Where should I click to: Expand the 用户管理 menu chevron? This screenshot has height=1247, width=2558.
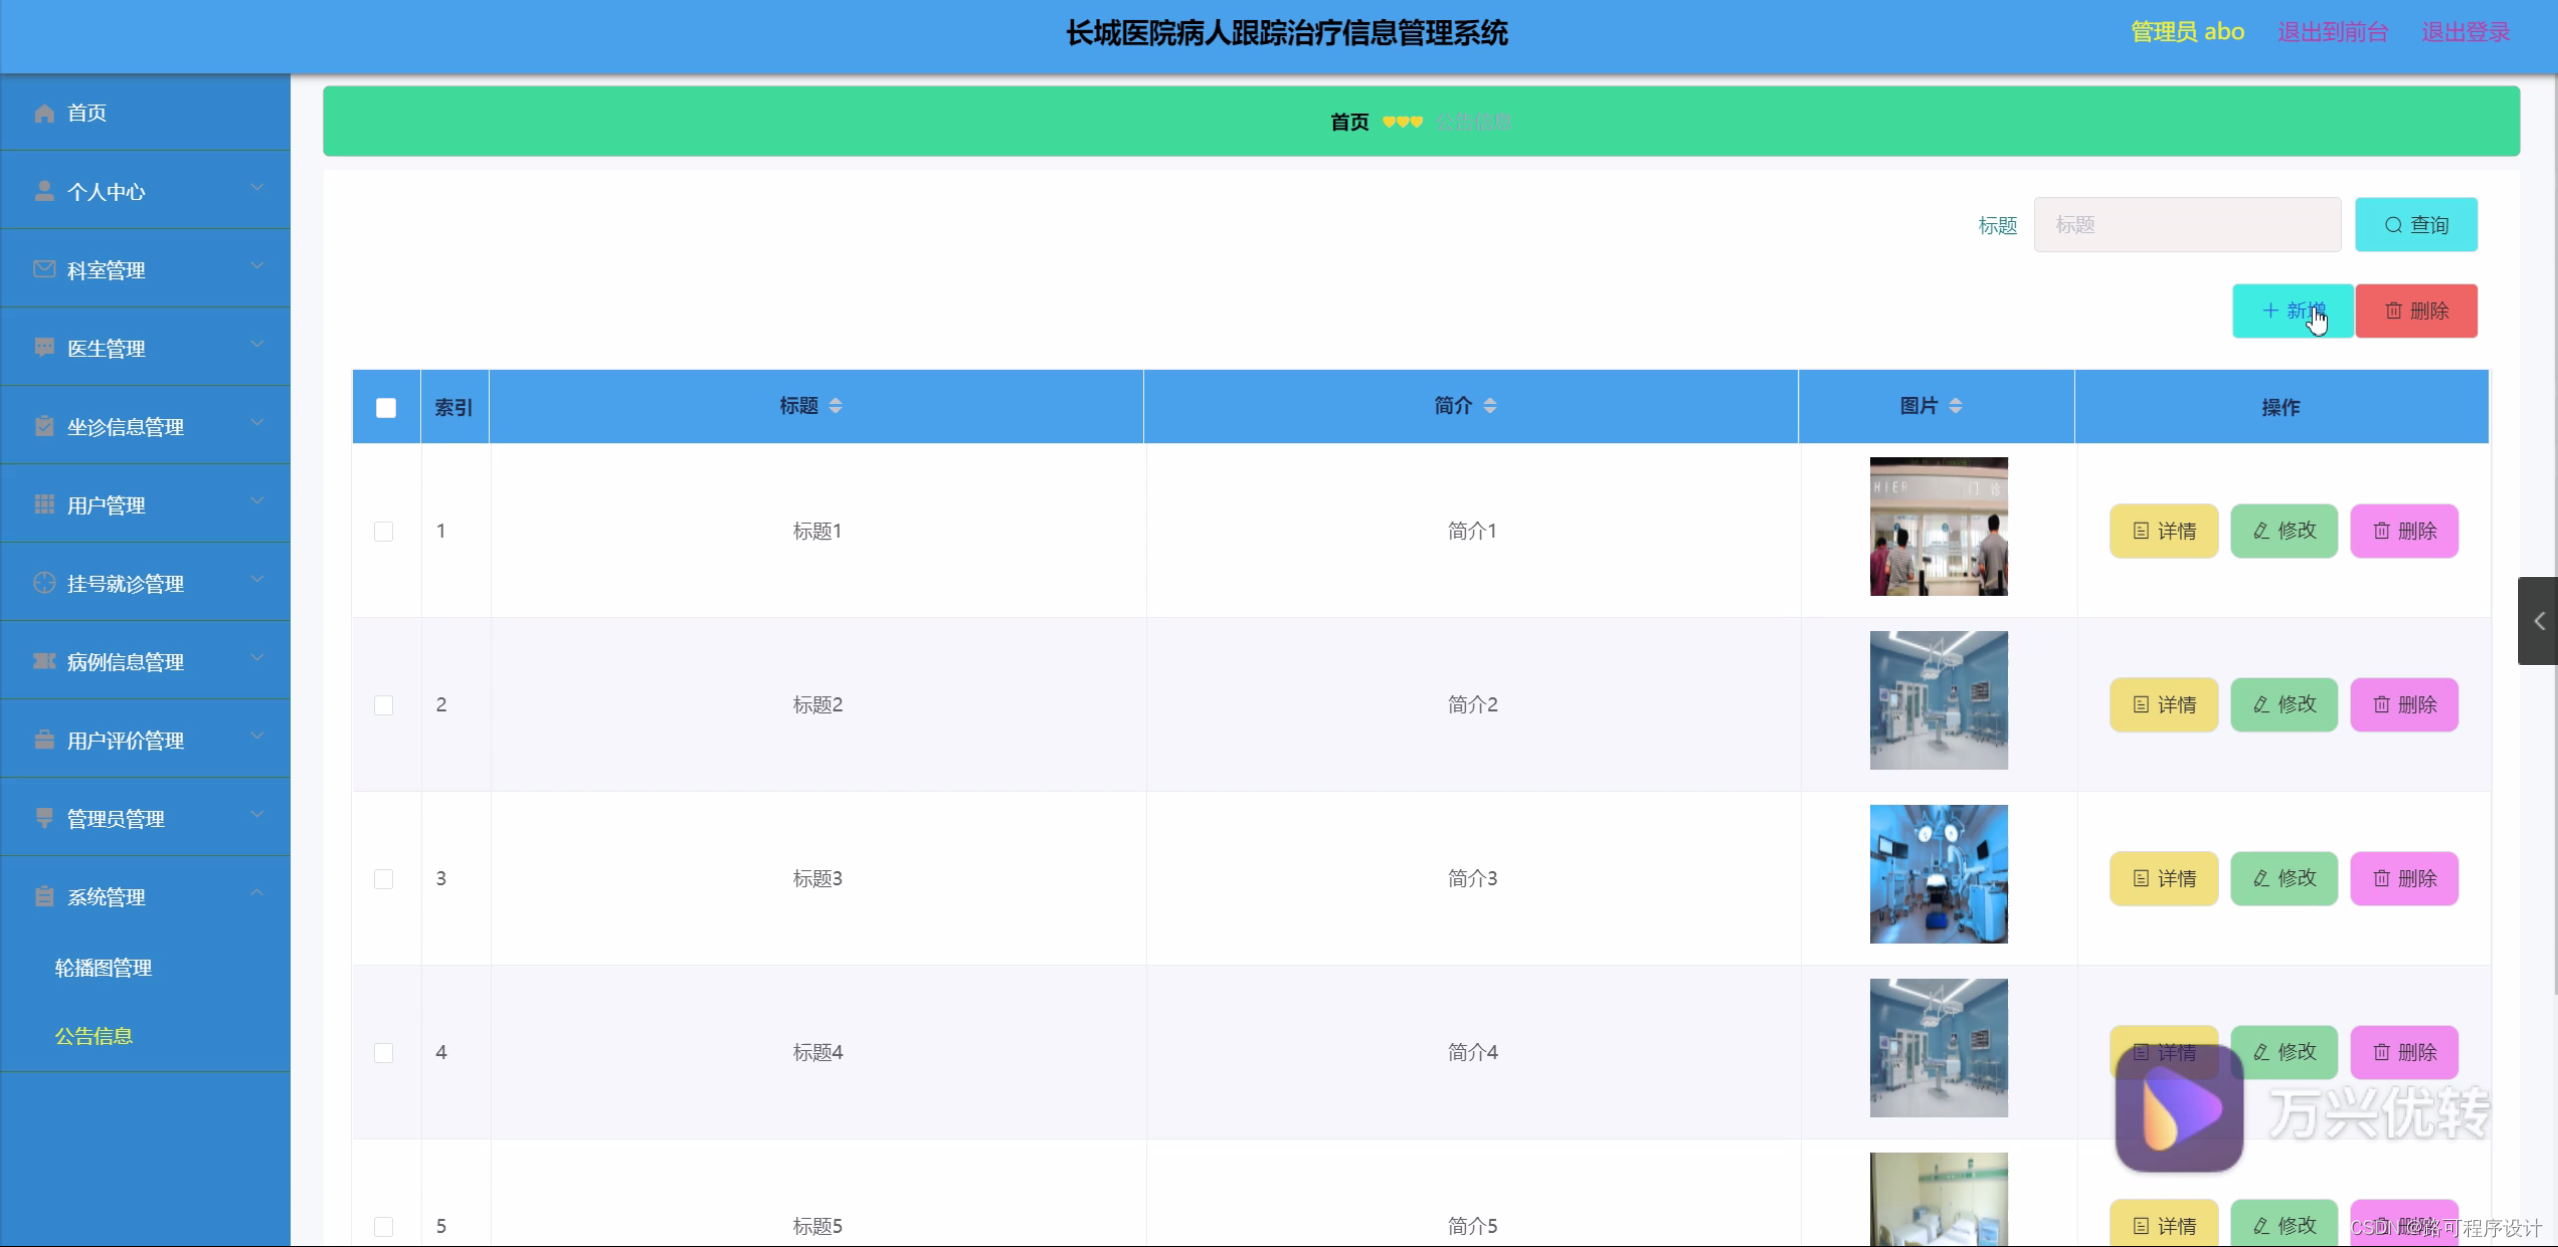257,501
